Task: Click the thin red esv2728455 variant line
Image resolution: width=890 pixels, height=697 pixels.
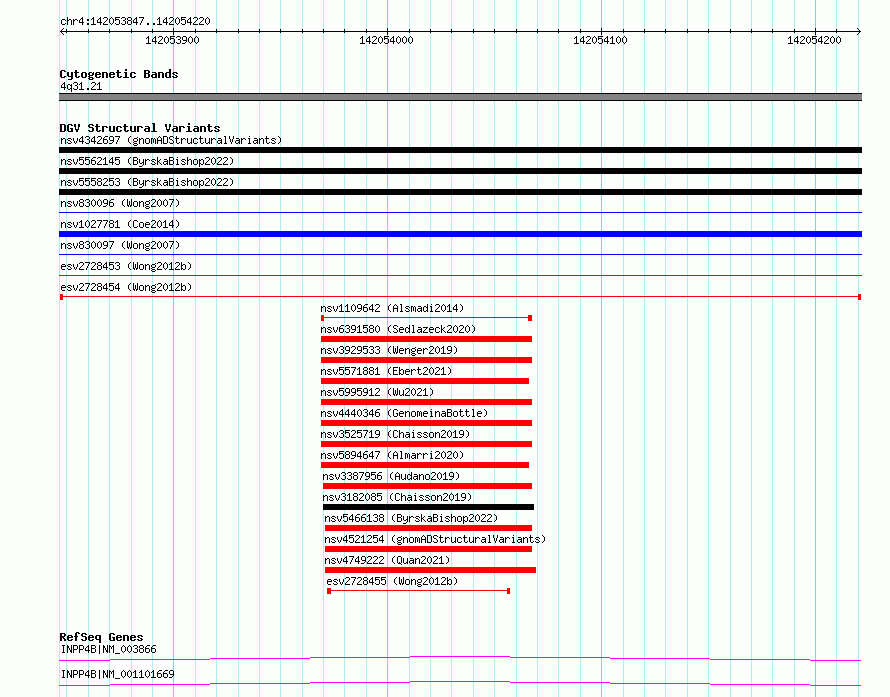Action: pos(419,591)
